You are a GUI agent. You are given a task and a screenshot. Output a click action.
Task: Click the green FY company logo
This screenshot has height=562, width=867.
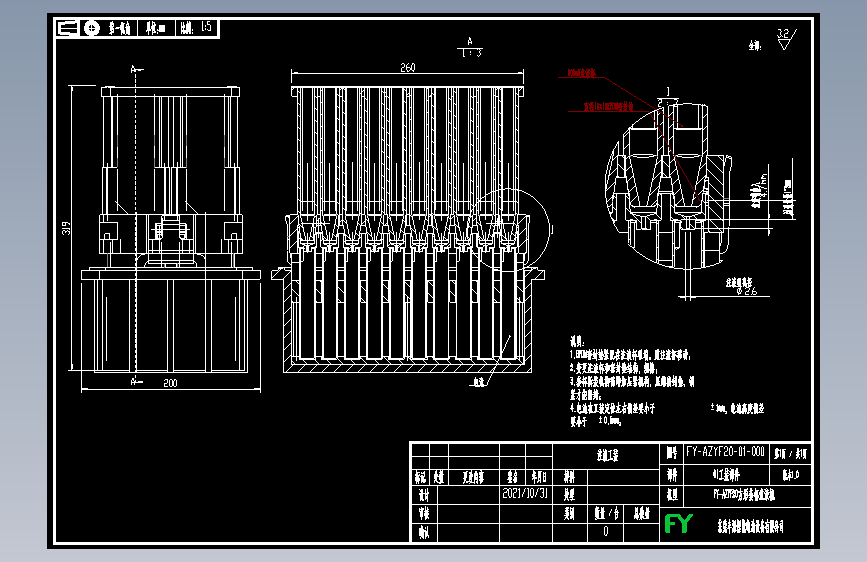pos(678,523)
